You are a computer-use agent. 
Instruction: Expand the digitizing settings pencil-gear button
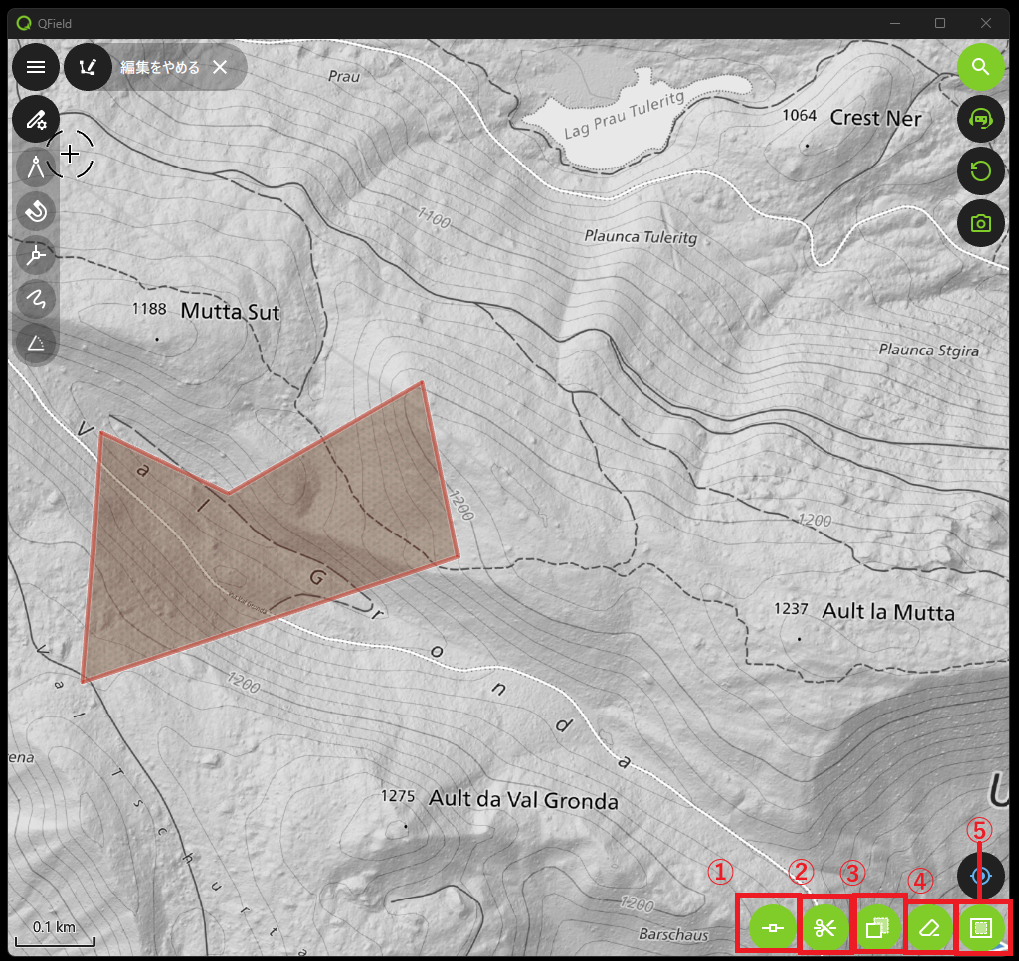[x=36, y=120]
